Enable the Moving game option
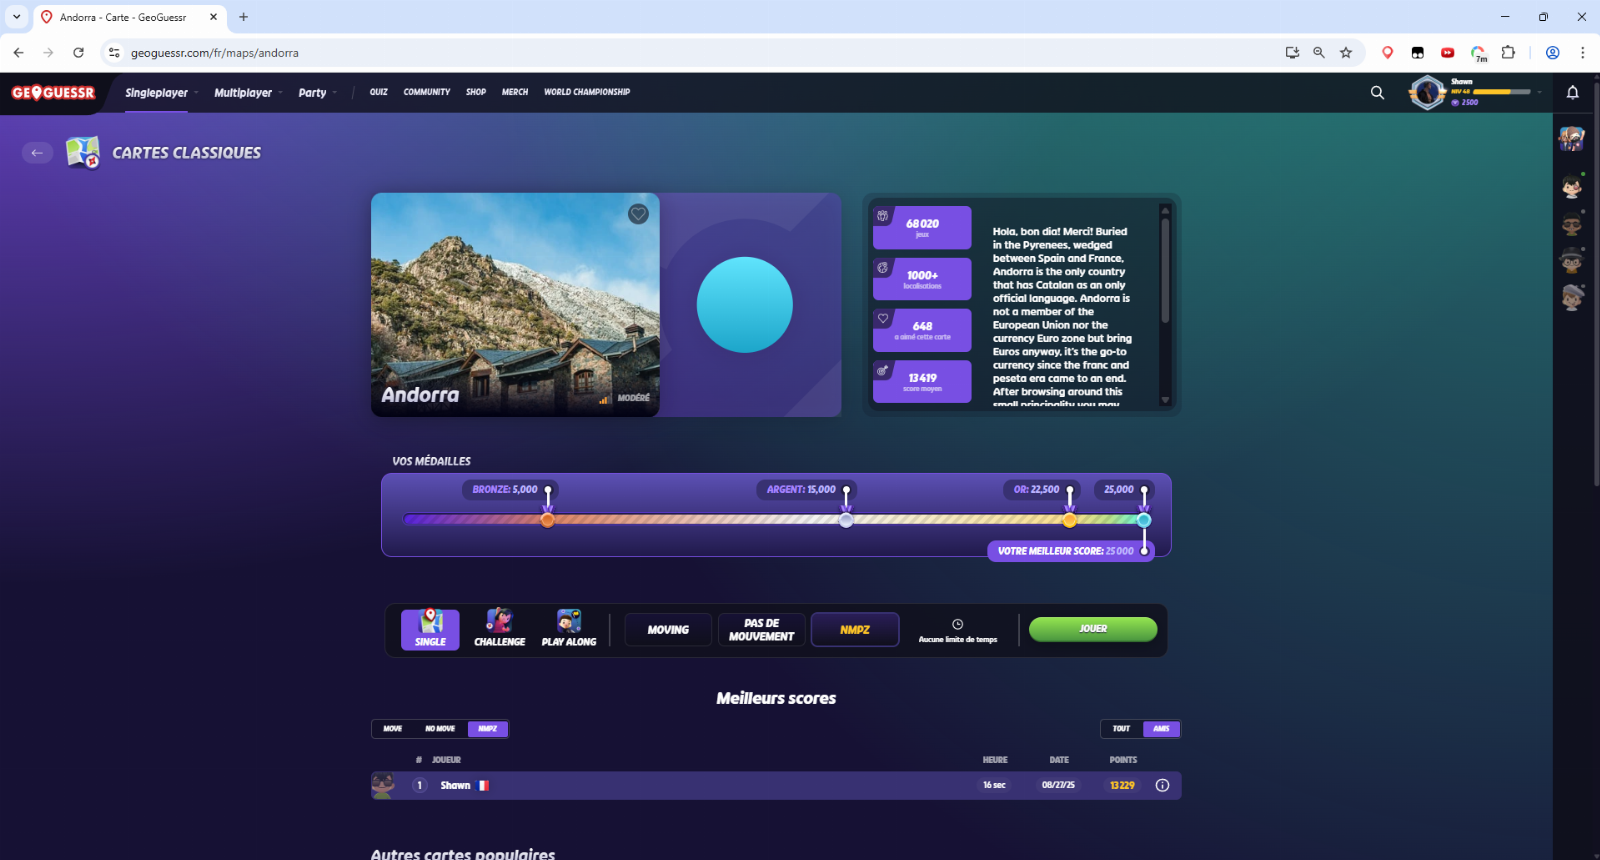The width and height of the screenshot is (1600, 860). click(668, 630)
